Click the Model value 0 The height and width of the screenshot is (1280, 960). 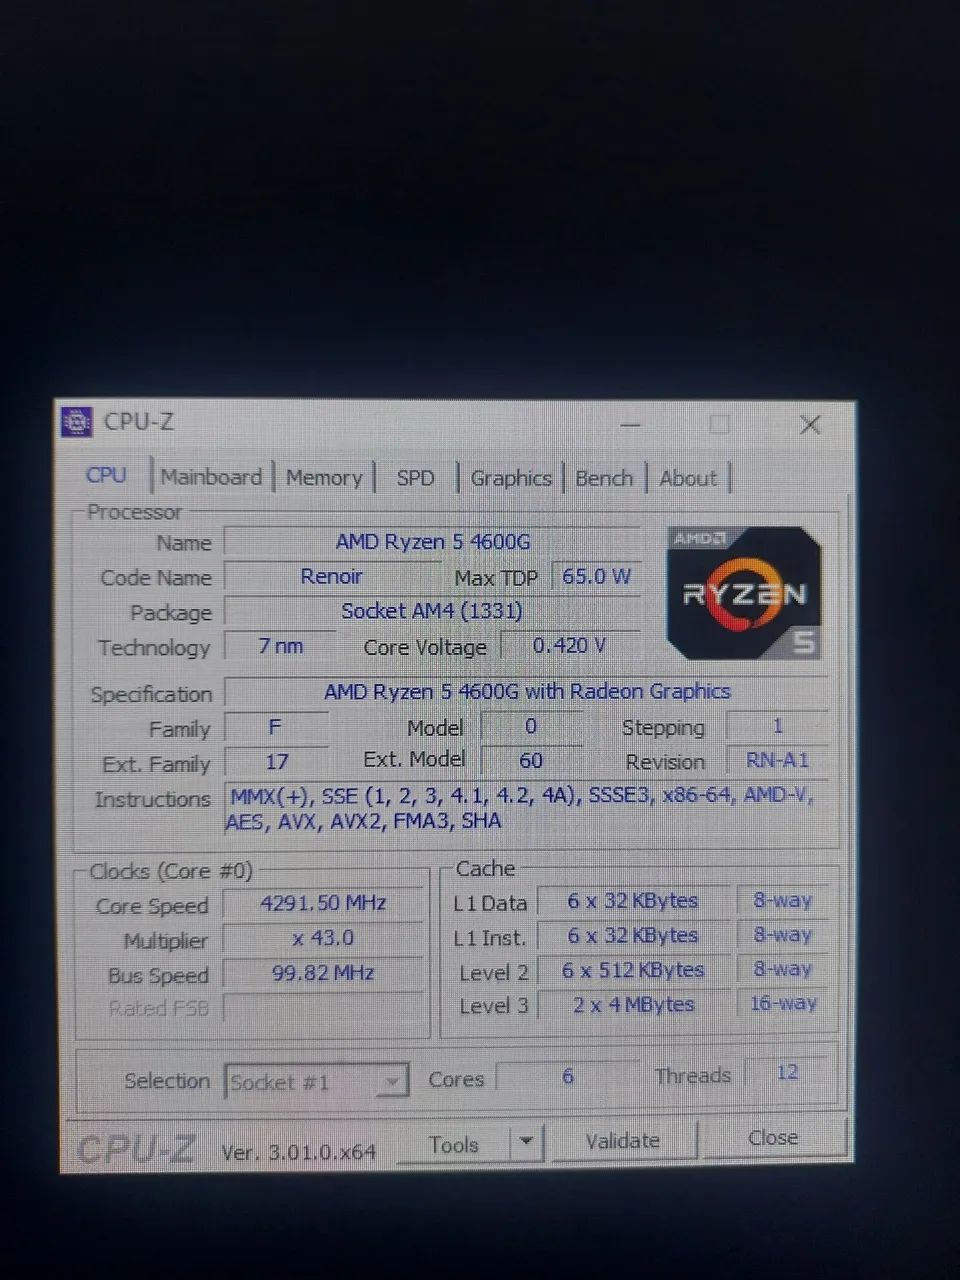pos(531,726)
